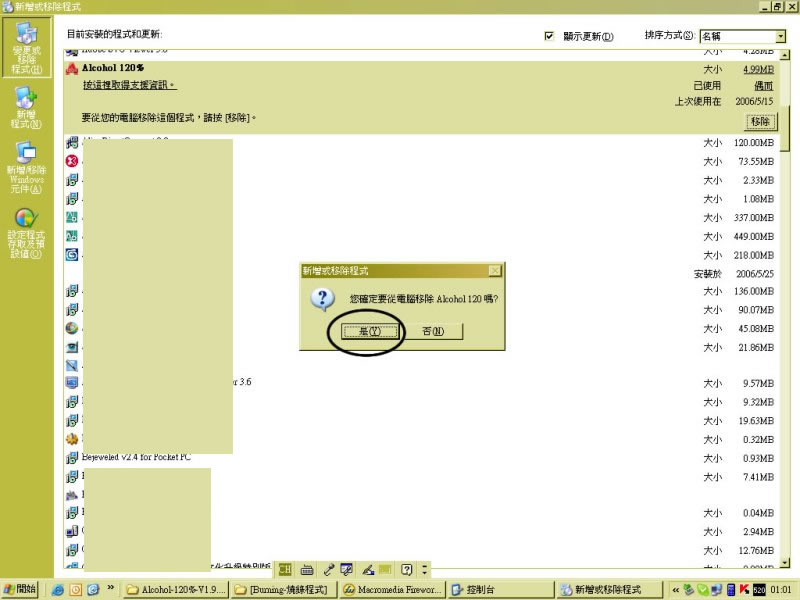Switch to Macromedia Fireworks taskbar button
The height and width of the screenshot is (600, 800).
tap(392, 590)
